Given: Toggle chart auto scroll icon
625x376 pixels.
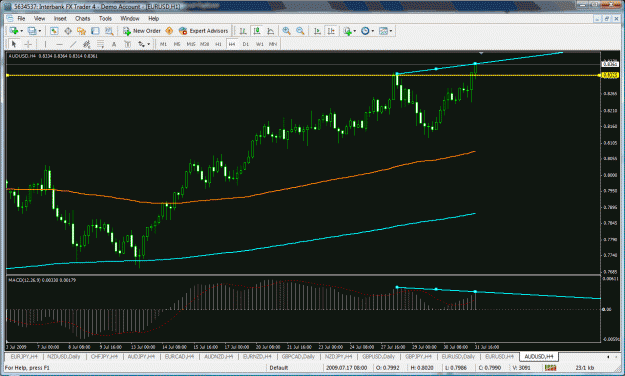Looking at the screenshot, I should click(x=317, y=31).
